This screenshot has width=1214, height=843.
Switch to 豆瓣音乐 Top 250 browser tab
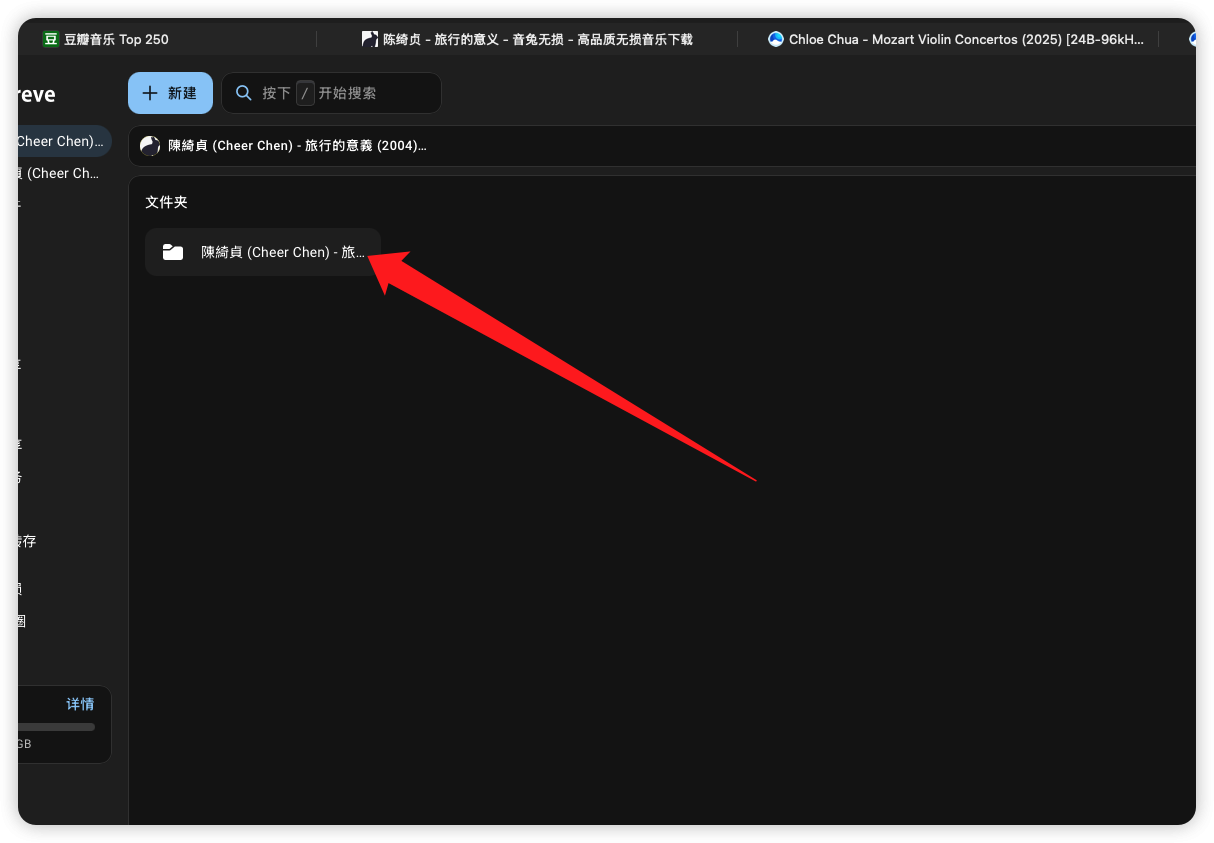pyautogui.click(x=105, y=39)
